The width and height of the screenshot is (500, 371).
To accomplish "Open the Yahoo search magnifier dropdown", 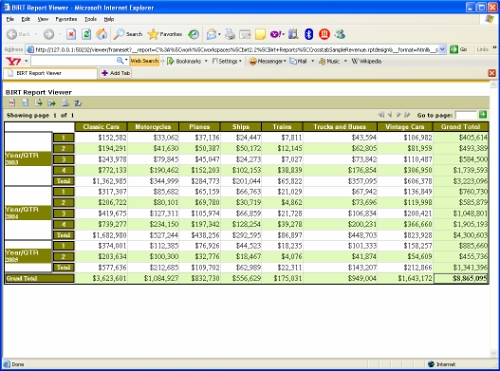I will (126, 60).
